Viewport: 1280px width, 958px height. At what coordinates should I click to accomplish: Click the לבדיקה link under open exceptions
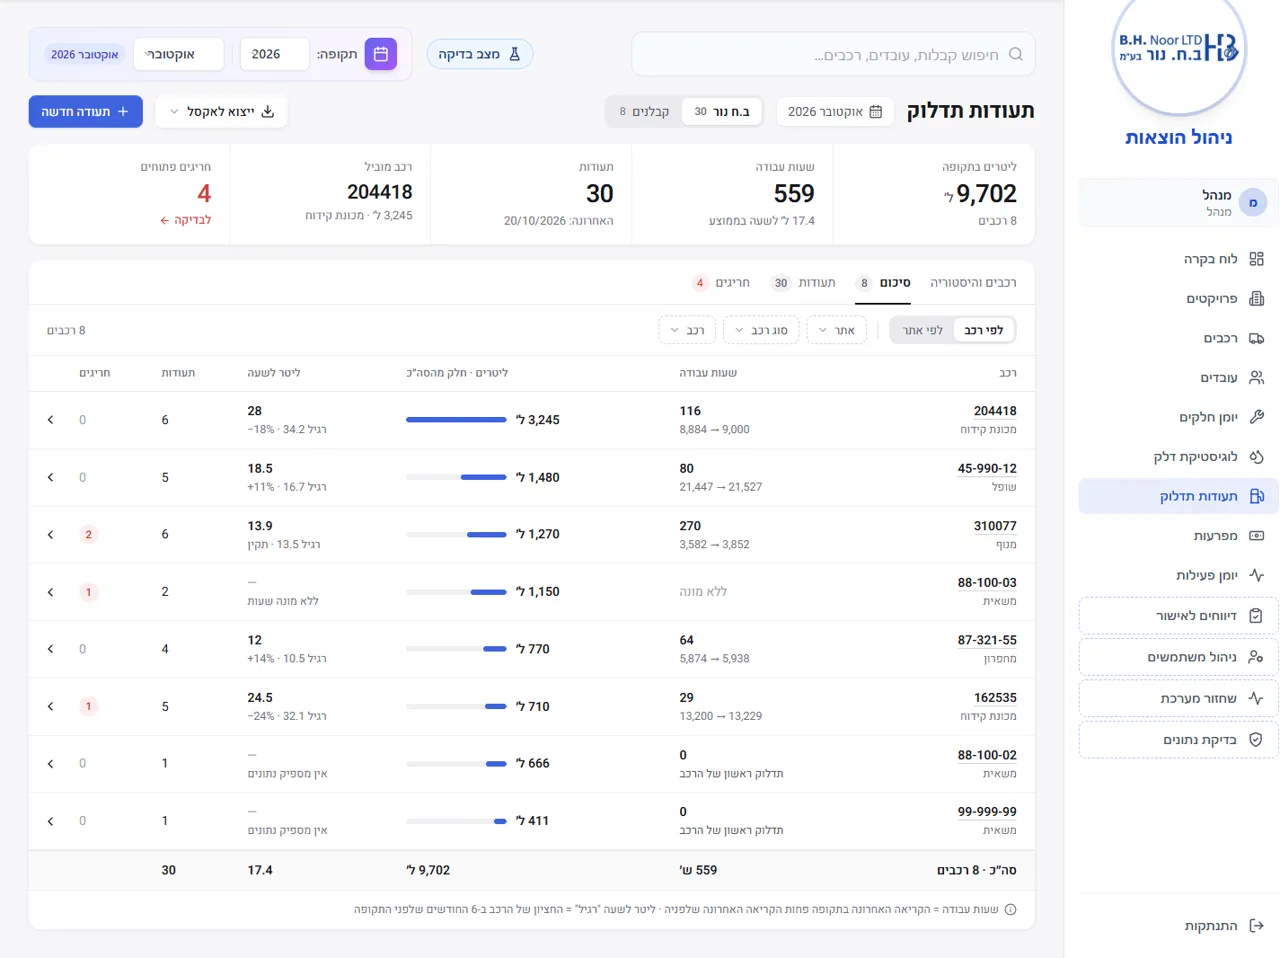(186, 220)
